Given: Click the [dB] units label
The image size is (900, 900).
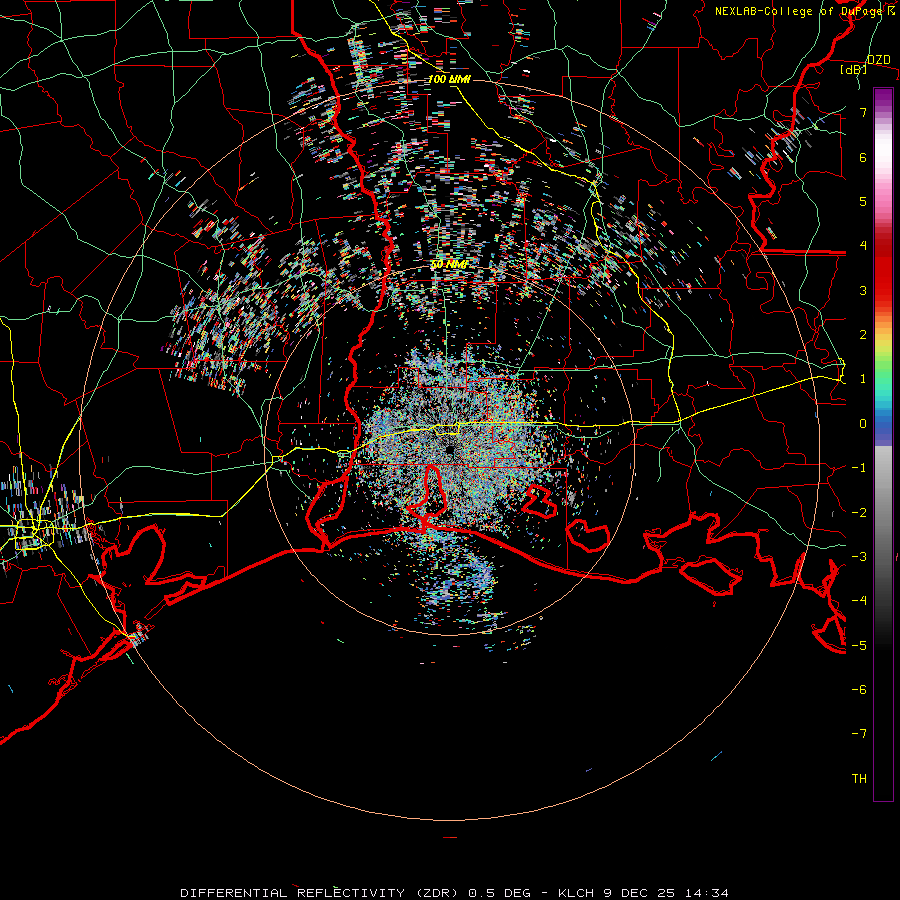Looking at the screenshot, I should click(x=853, y=69).
